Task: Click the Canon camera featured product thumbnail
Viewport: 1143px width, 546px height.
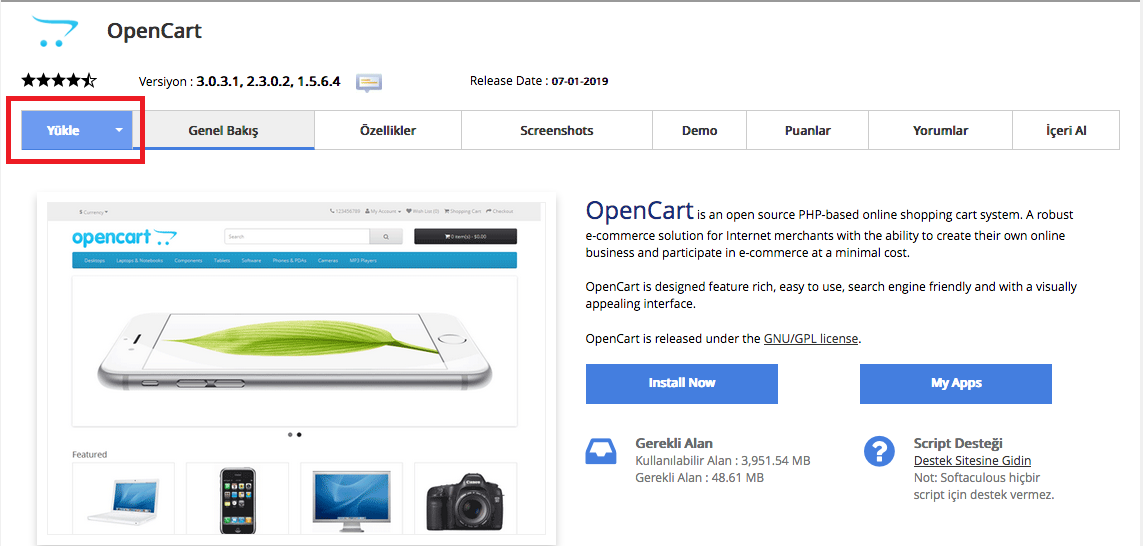Action: (465, 499)
